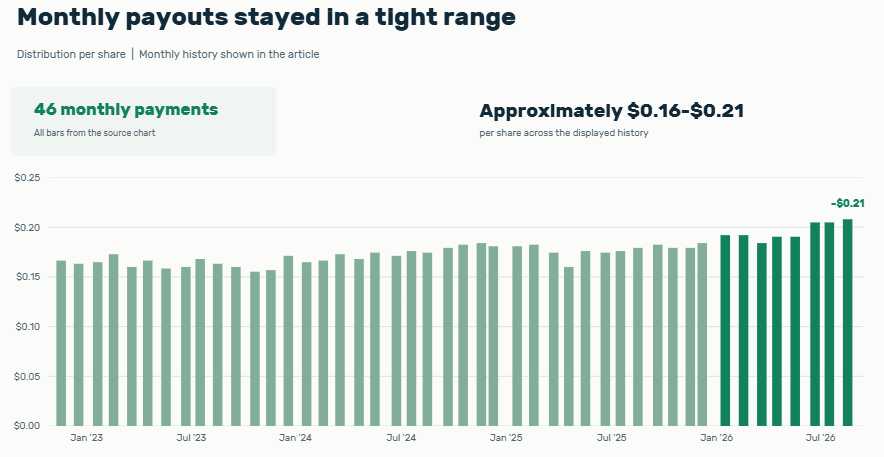Click the '$0.10' y-axis label
The image size is (884, 457).
coord(27,327)
